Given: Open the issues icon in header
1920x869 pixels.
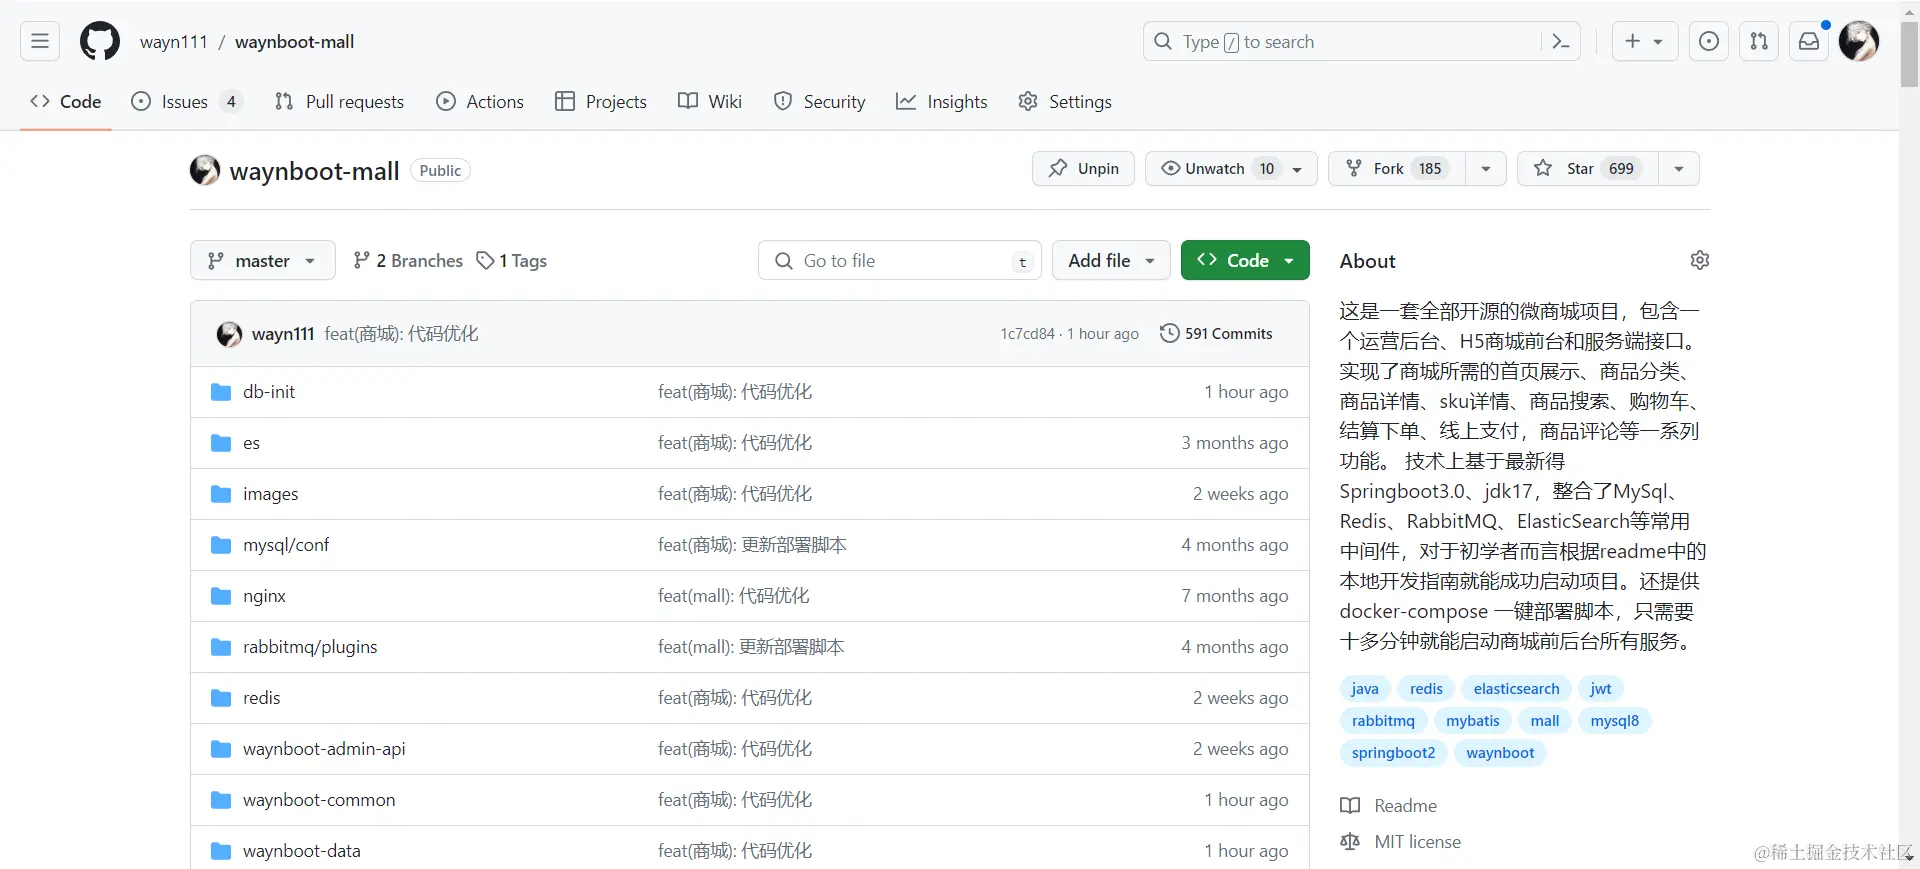Looking at the screenshot, I should coord(1709,41).
